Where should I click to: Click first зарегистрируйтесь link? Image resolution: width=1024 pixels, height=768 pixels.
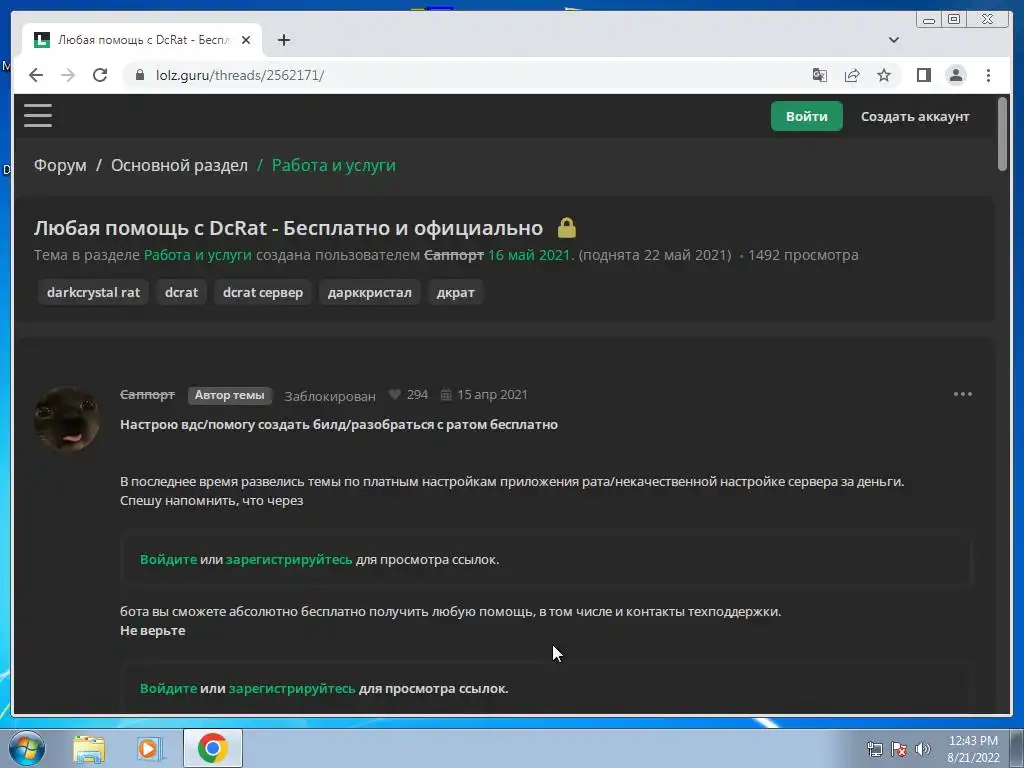(289, 560)
